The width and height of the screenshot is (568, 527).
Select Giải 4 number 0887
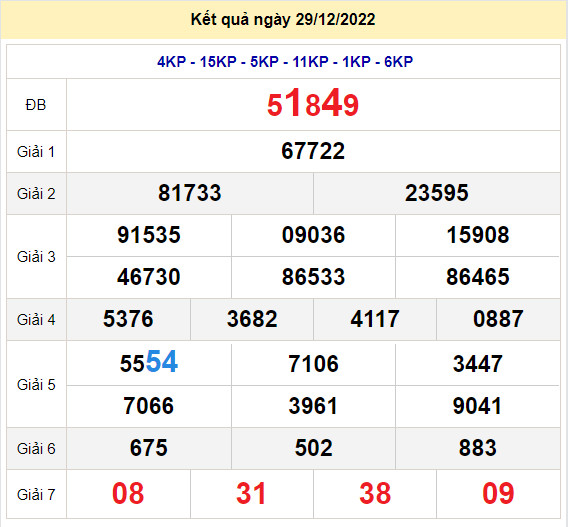(x=498, y=319)
